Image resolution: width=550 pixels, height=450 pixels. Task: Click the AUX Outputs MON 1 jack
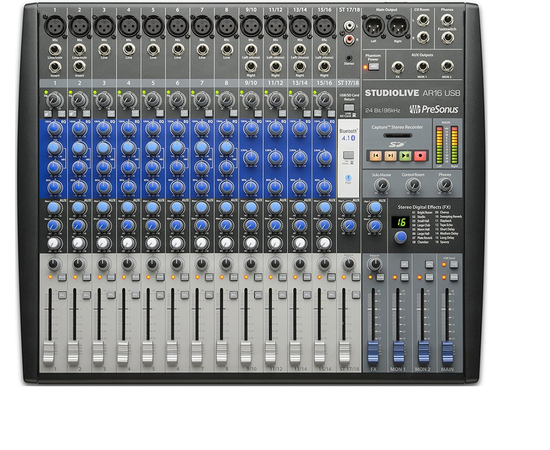[x=422, y=67]
